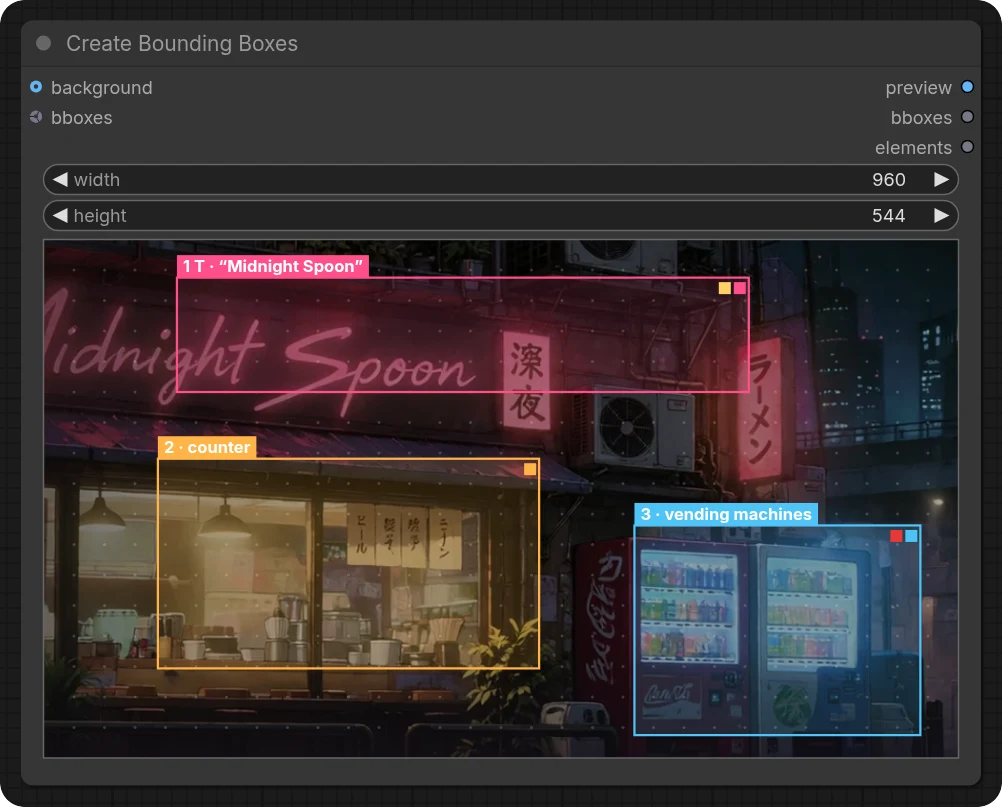Viewport: 1002px width, 807px height.
Task: Click the "background" input label
Action: coord(102,88)
